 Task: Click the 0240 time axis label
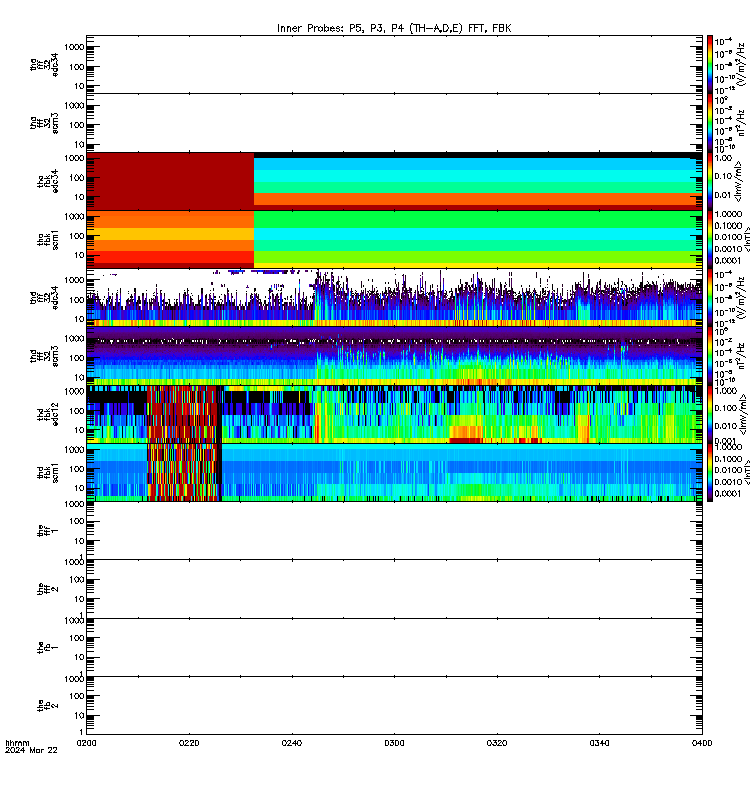(291, 743)
